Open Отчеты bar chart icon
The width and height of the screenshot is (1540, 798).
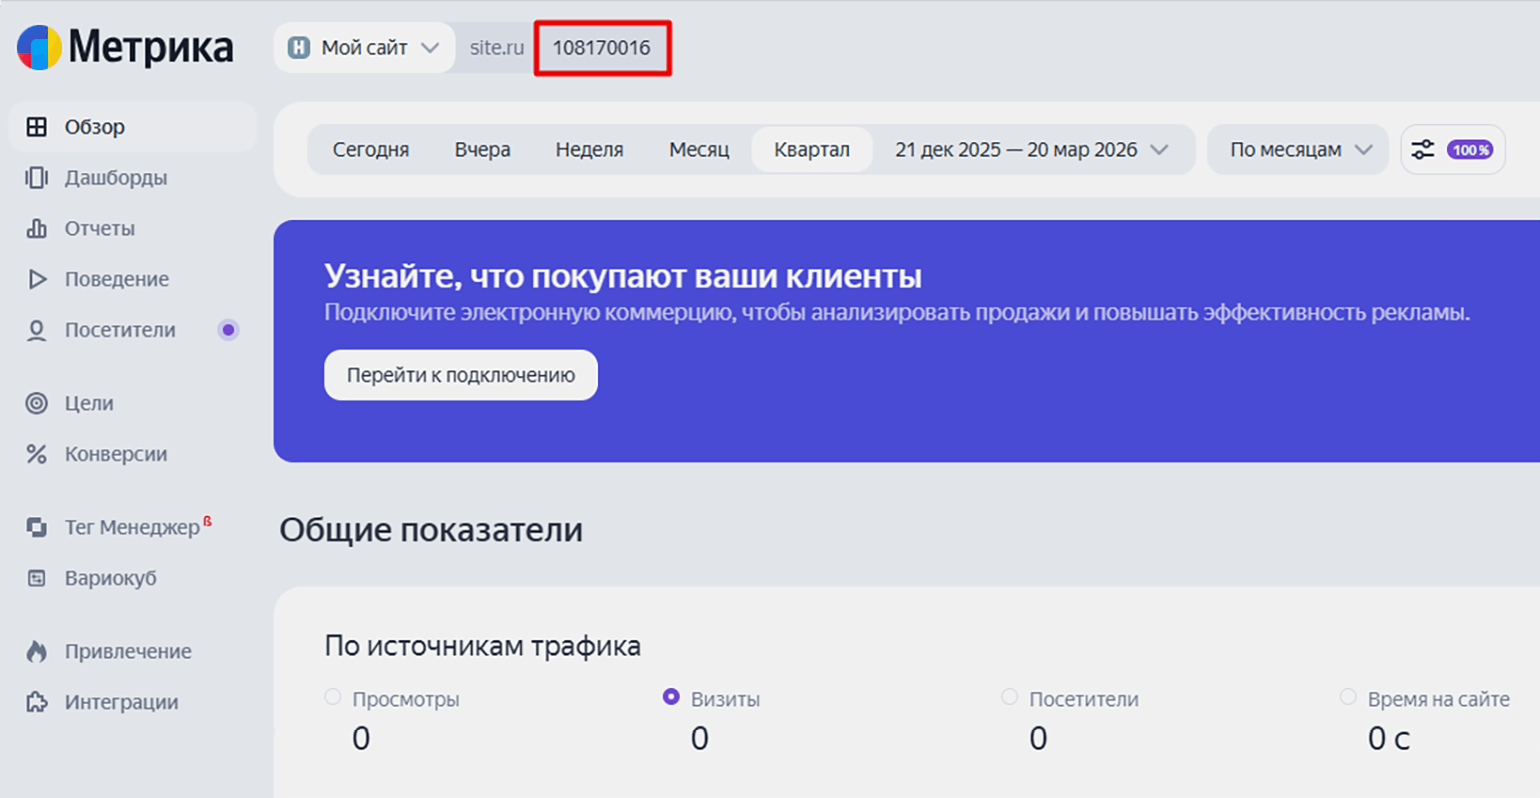click(37, 229)
